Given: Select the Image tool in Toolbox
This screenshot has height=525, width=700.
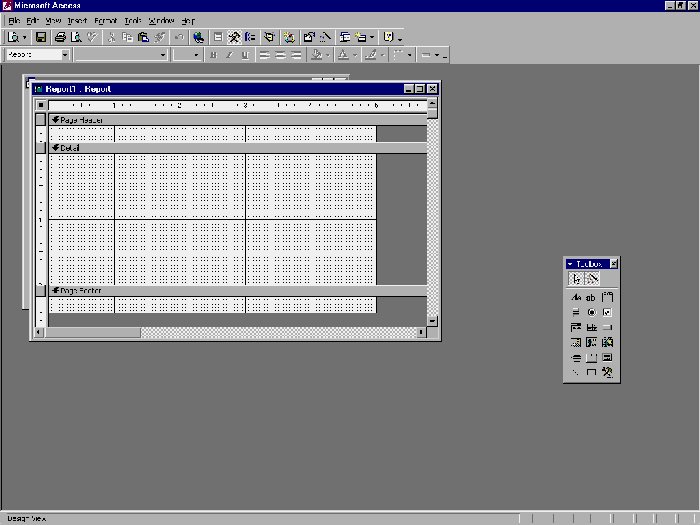Looking at the screenshot, I should (x=576, y=343).
